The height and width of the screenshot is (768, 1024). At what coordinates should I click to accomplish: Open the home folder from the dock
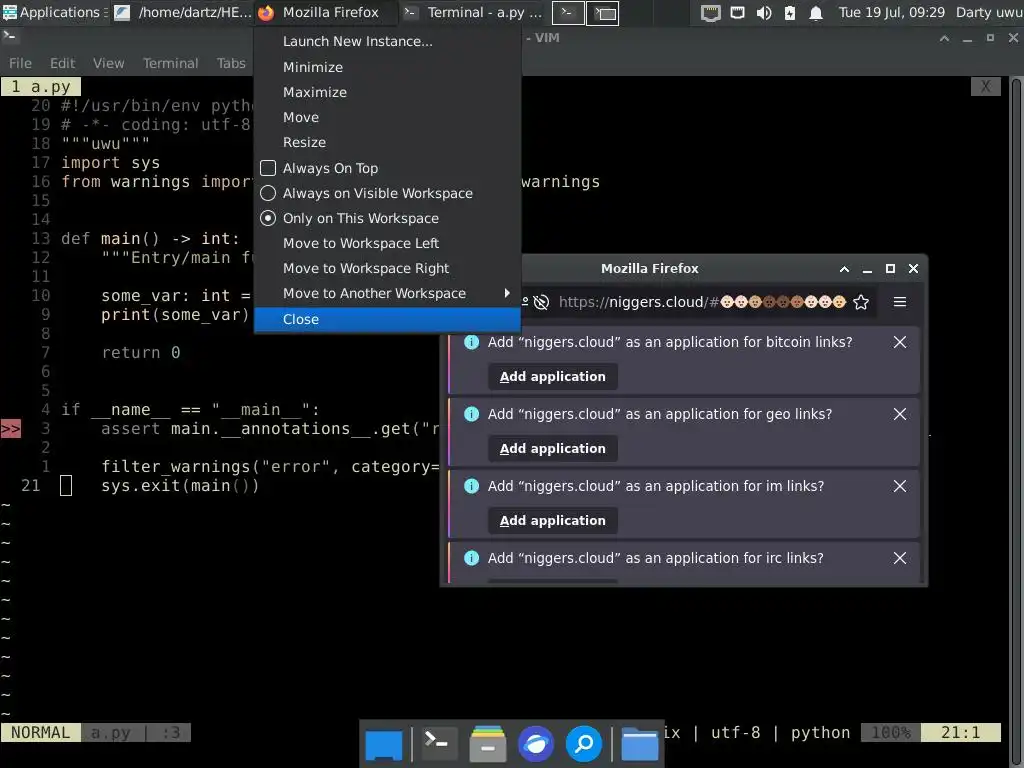click(639, 744)
